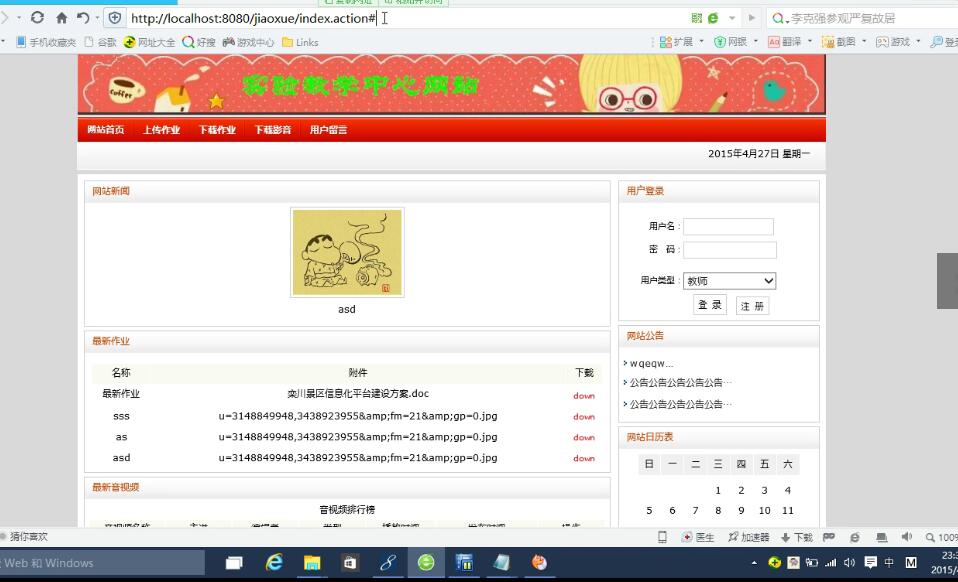Click the 网银 toolbar button
The image size is (958, 582).
731,42
